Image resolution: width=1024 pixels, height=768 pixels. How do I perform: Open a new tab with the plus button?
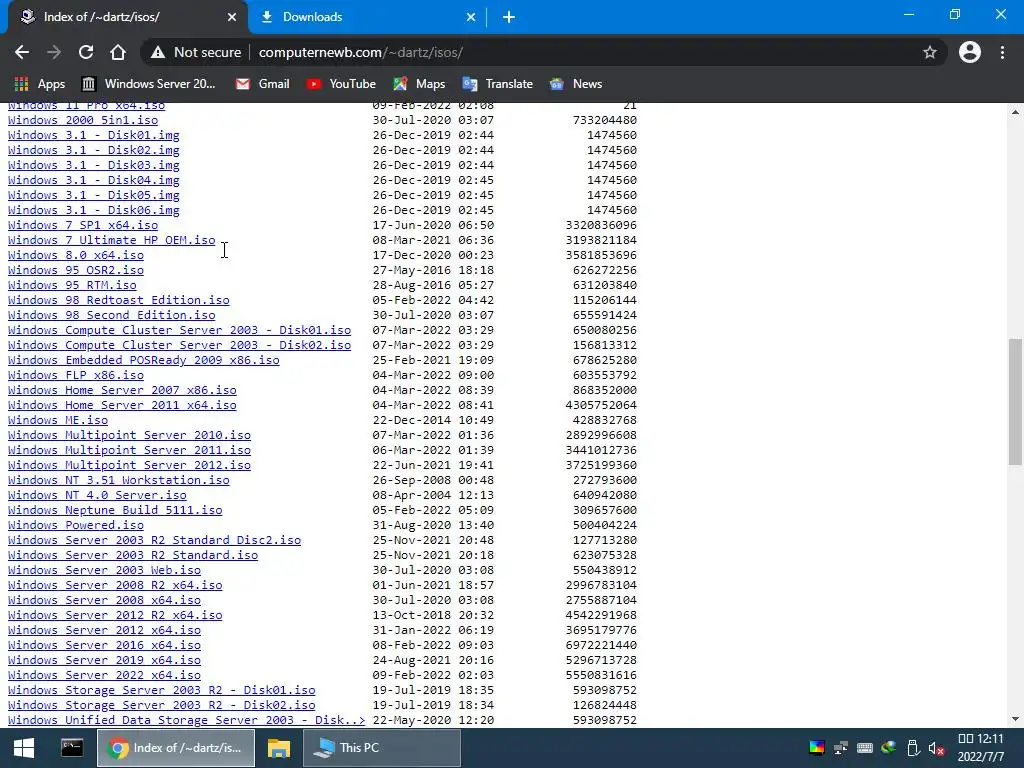point(509,17)
